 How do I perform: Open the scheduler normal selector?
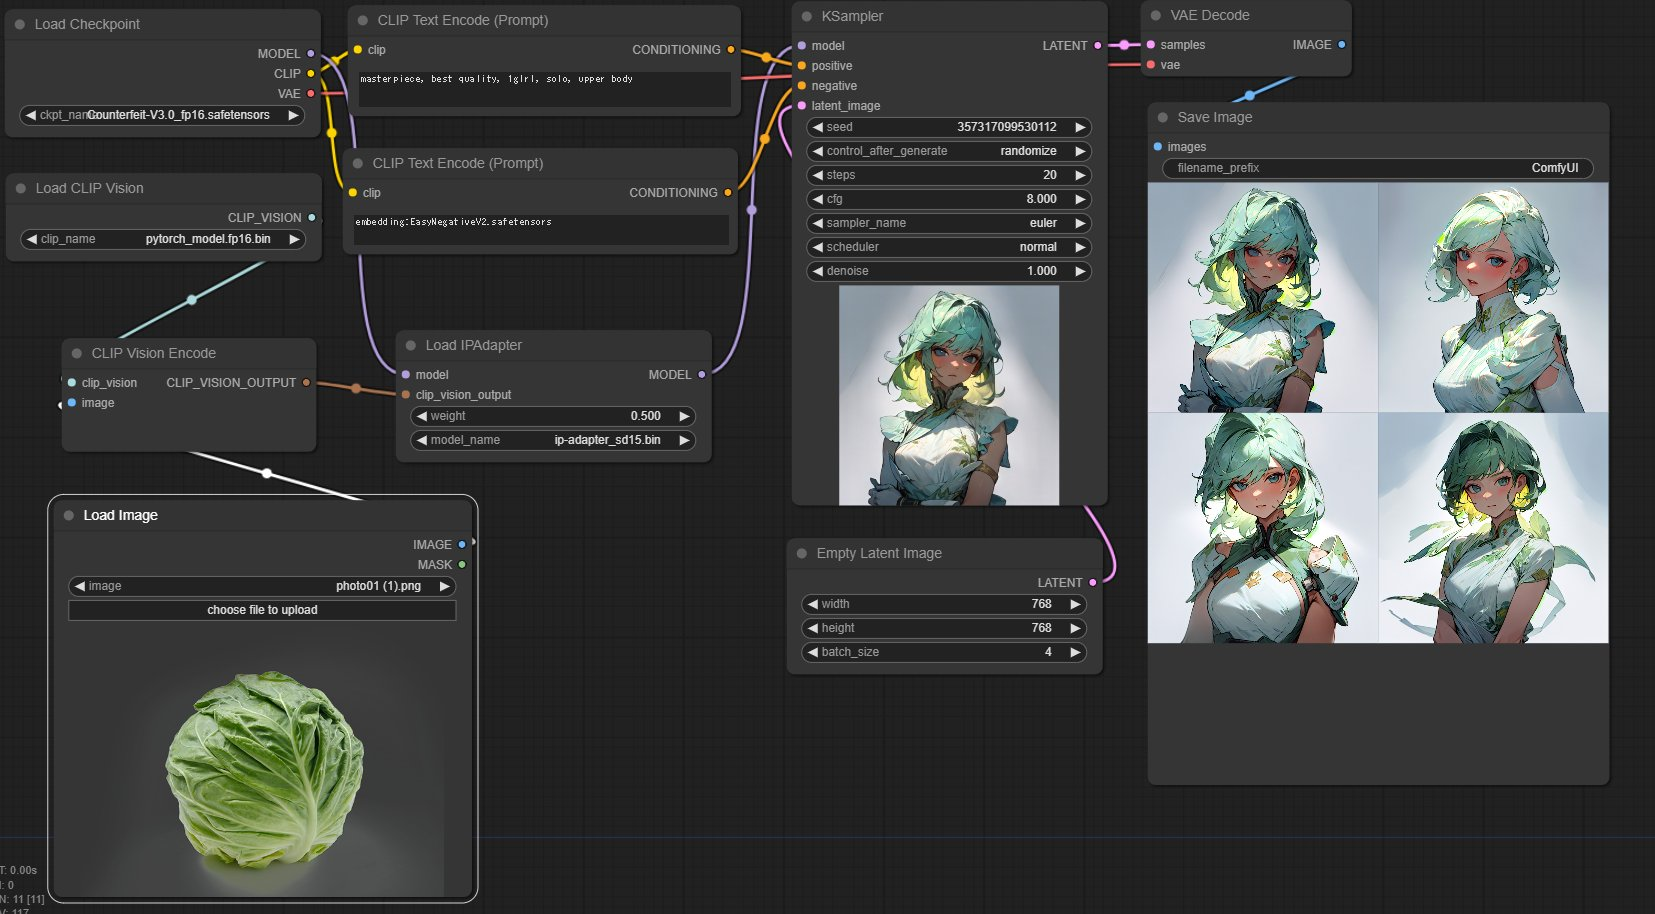(x=947, y=247)
